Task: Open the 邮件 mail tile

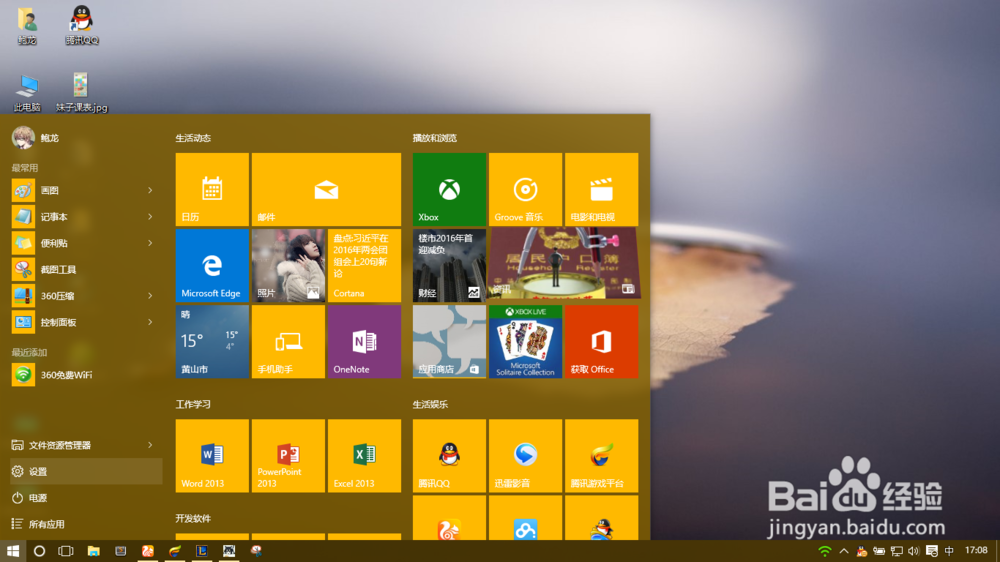Action: click(x=327, y=189)
